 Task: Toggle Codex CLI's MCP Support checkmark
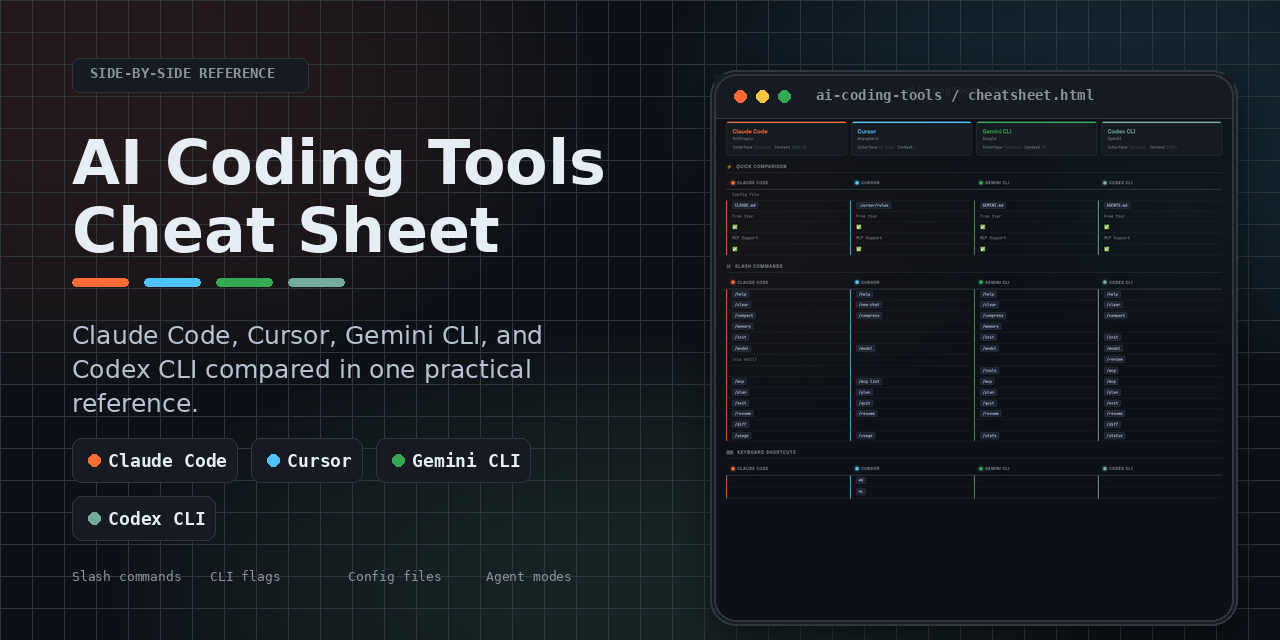tap(1107, 249)
